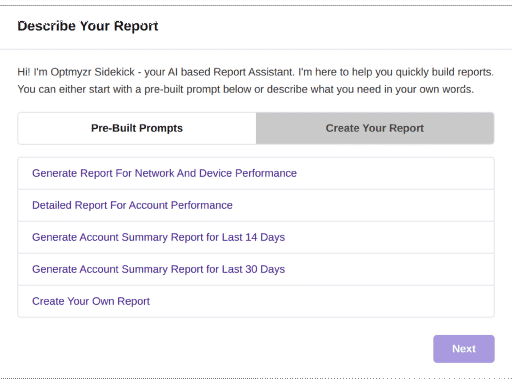512x384 pixels.
Task: Switch to the Pre-Built Prompts tab
Action: [x=137, y=128]
